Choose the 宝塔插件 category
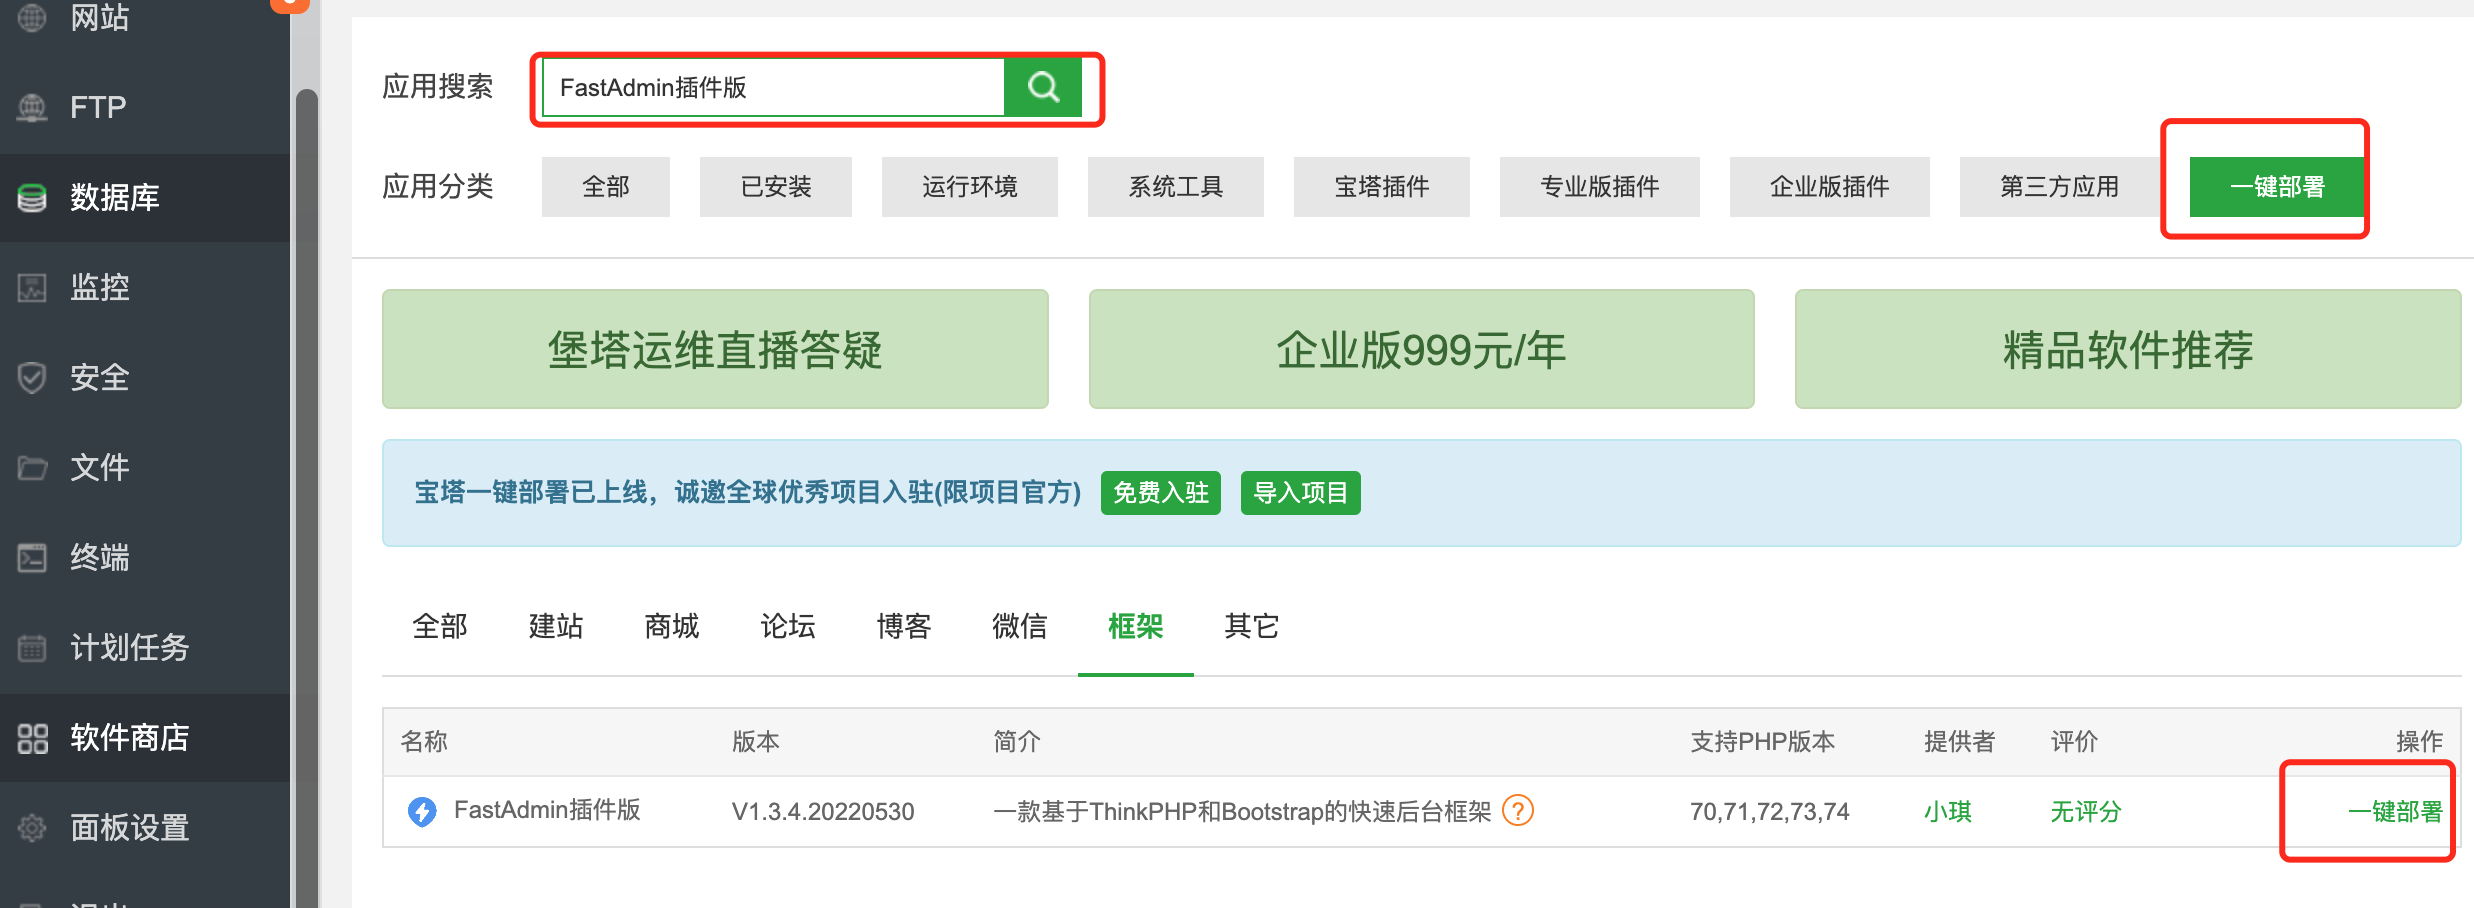Screen dimensions: 2474x908 (x=1382, y=187)
